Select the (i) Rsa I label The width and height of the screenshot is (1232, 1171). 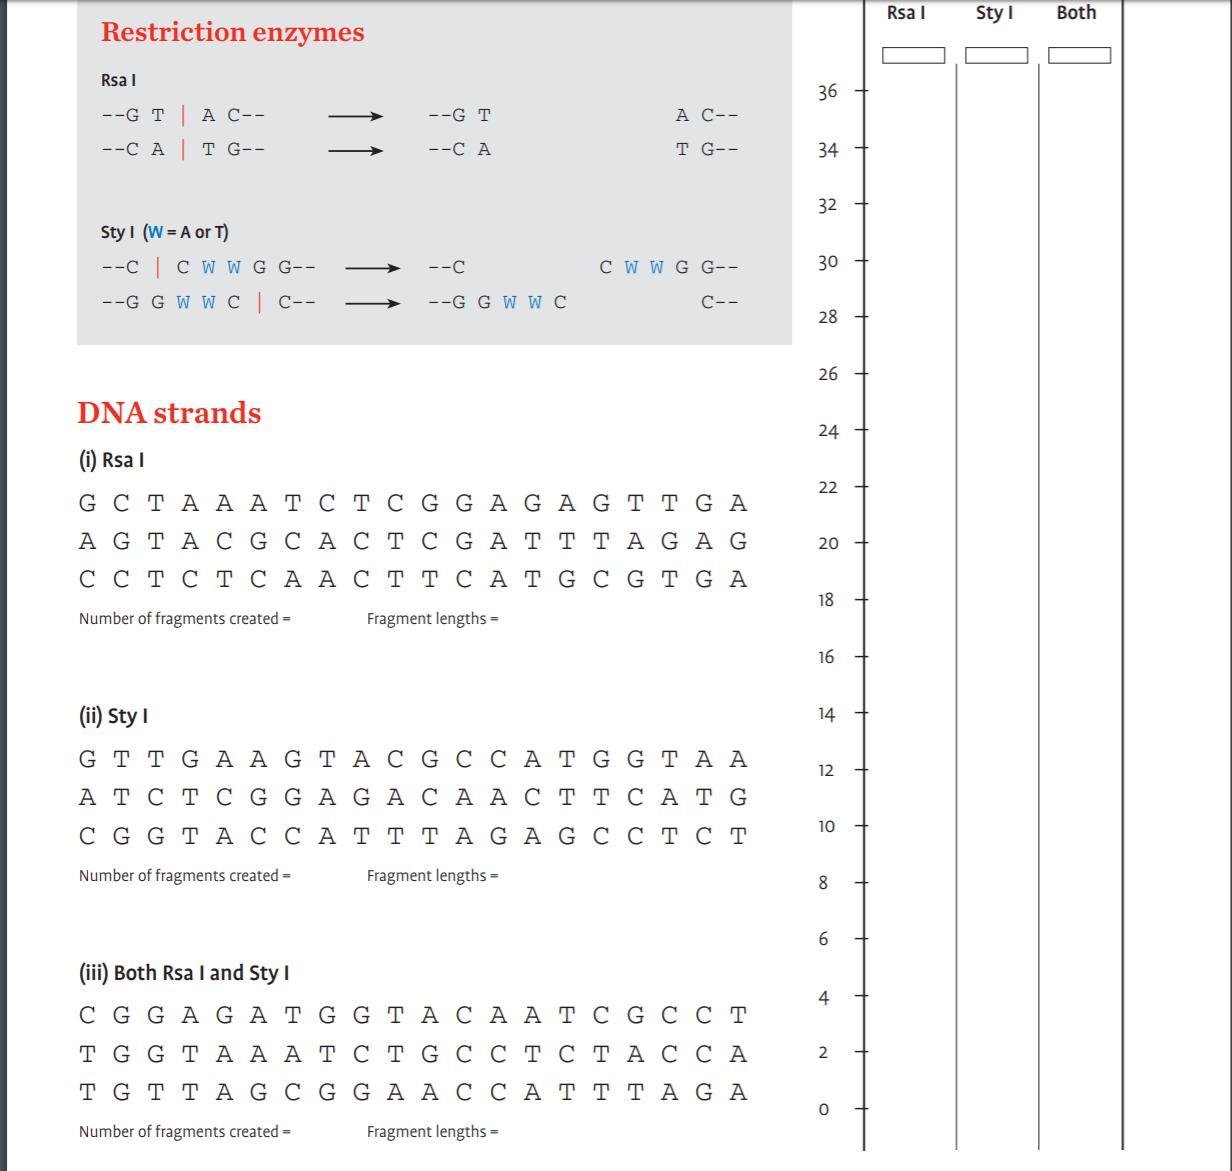pyautogui.click(x=111, y=460)
